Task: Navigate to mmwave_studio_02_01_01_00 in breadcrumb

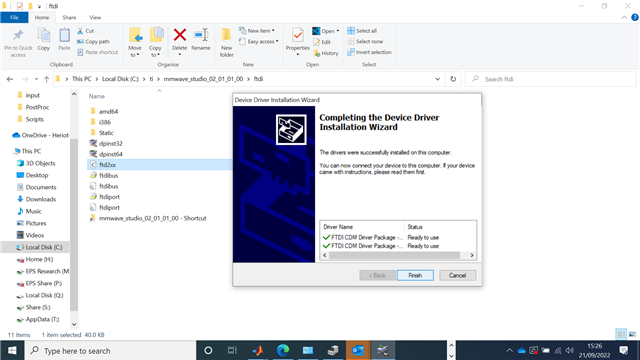Action: tap(203, 79)
